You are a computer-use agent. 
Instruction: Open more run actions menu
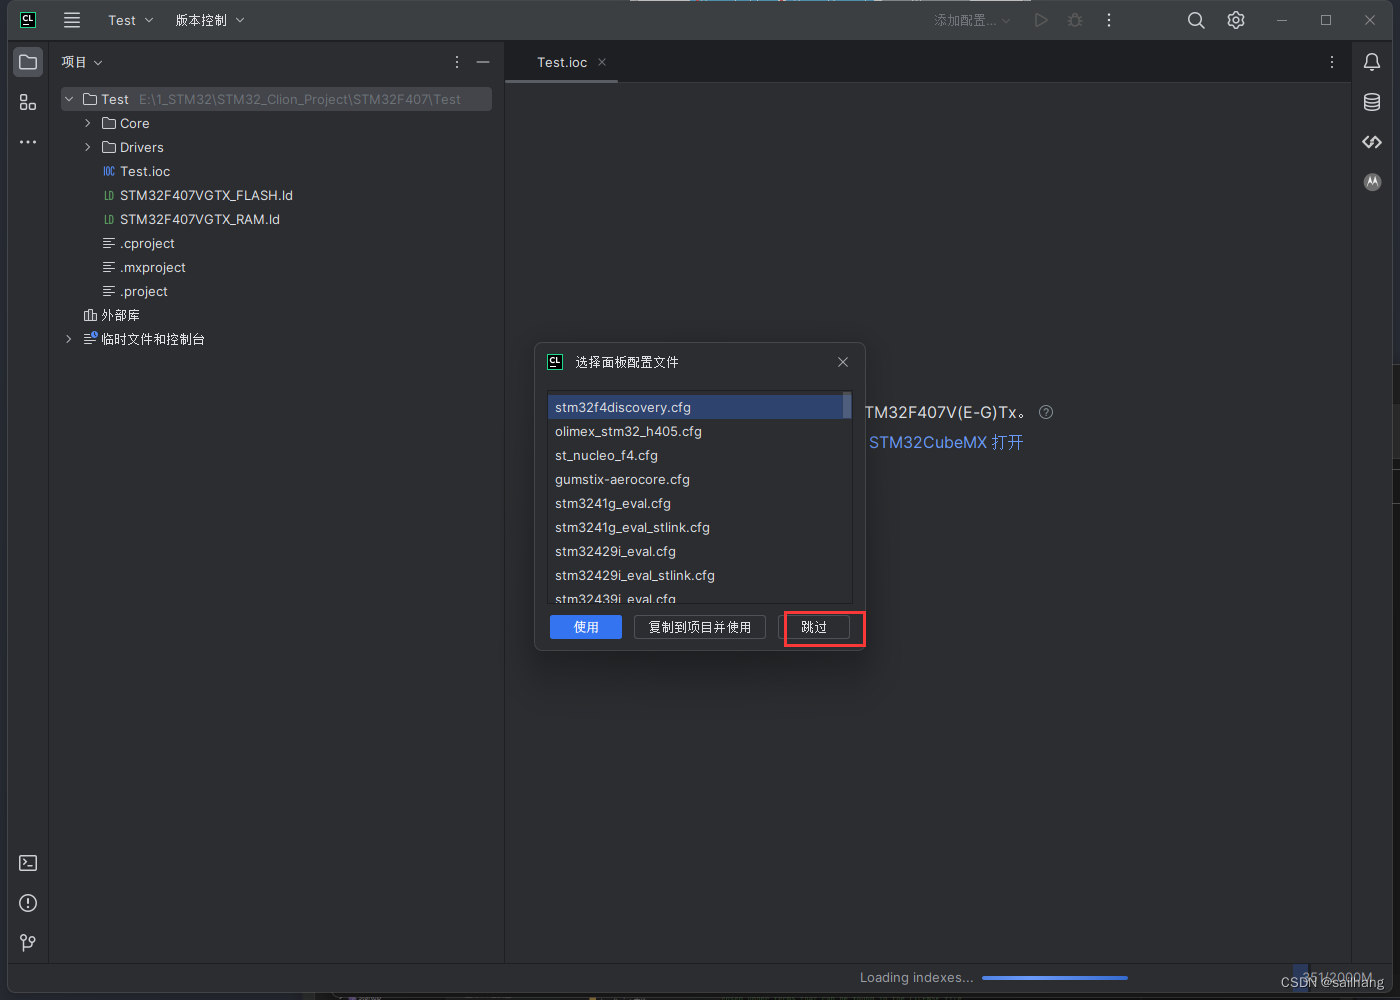pos(1109,20)
